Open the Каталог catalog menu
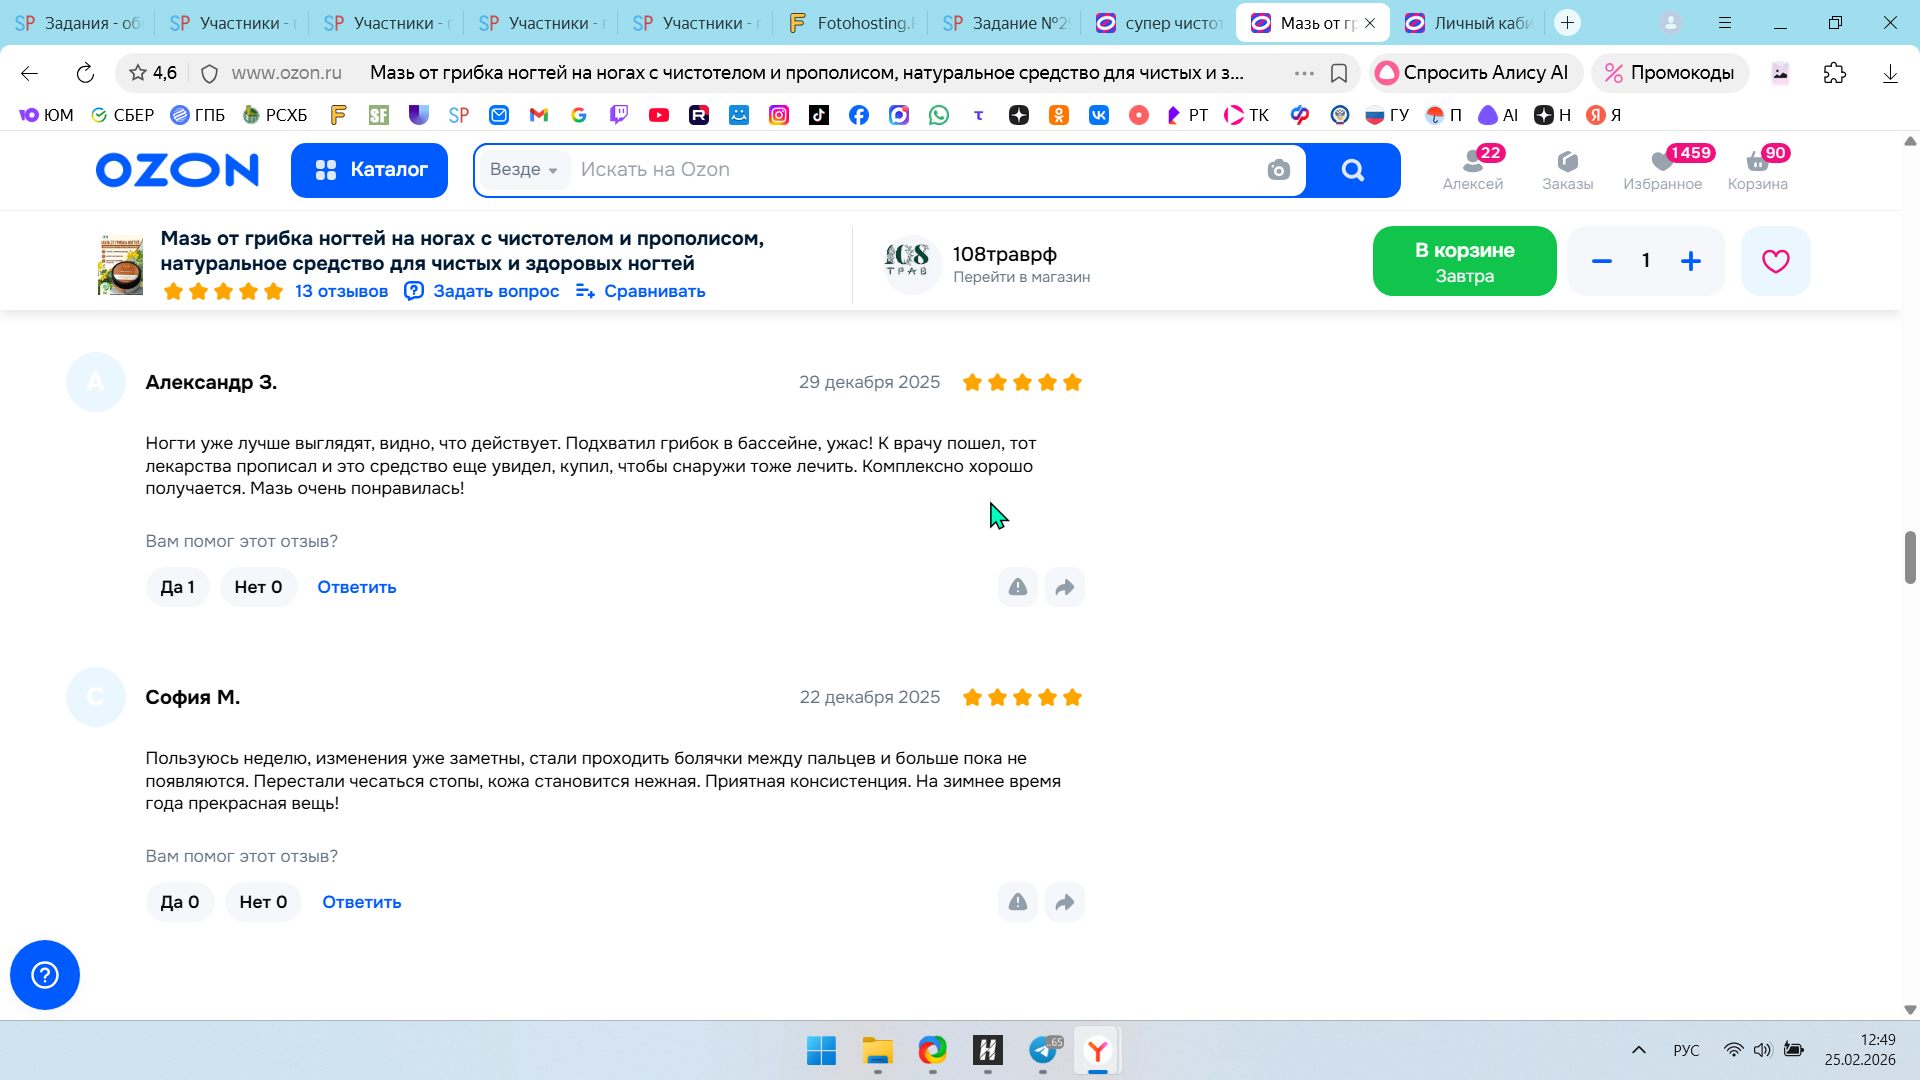1920x1080 pixels. coord(369,170)
